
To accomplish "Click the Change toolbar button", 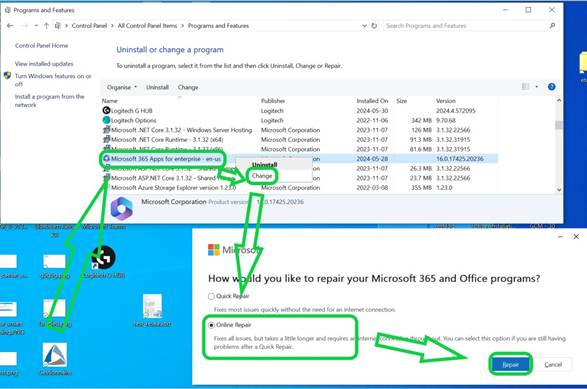I will click(x=188, y=87).
